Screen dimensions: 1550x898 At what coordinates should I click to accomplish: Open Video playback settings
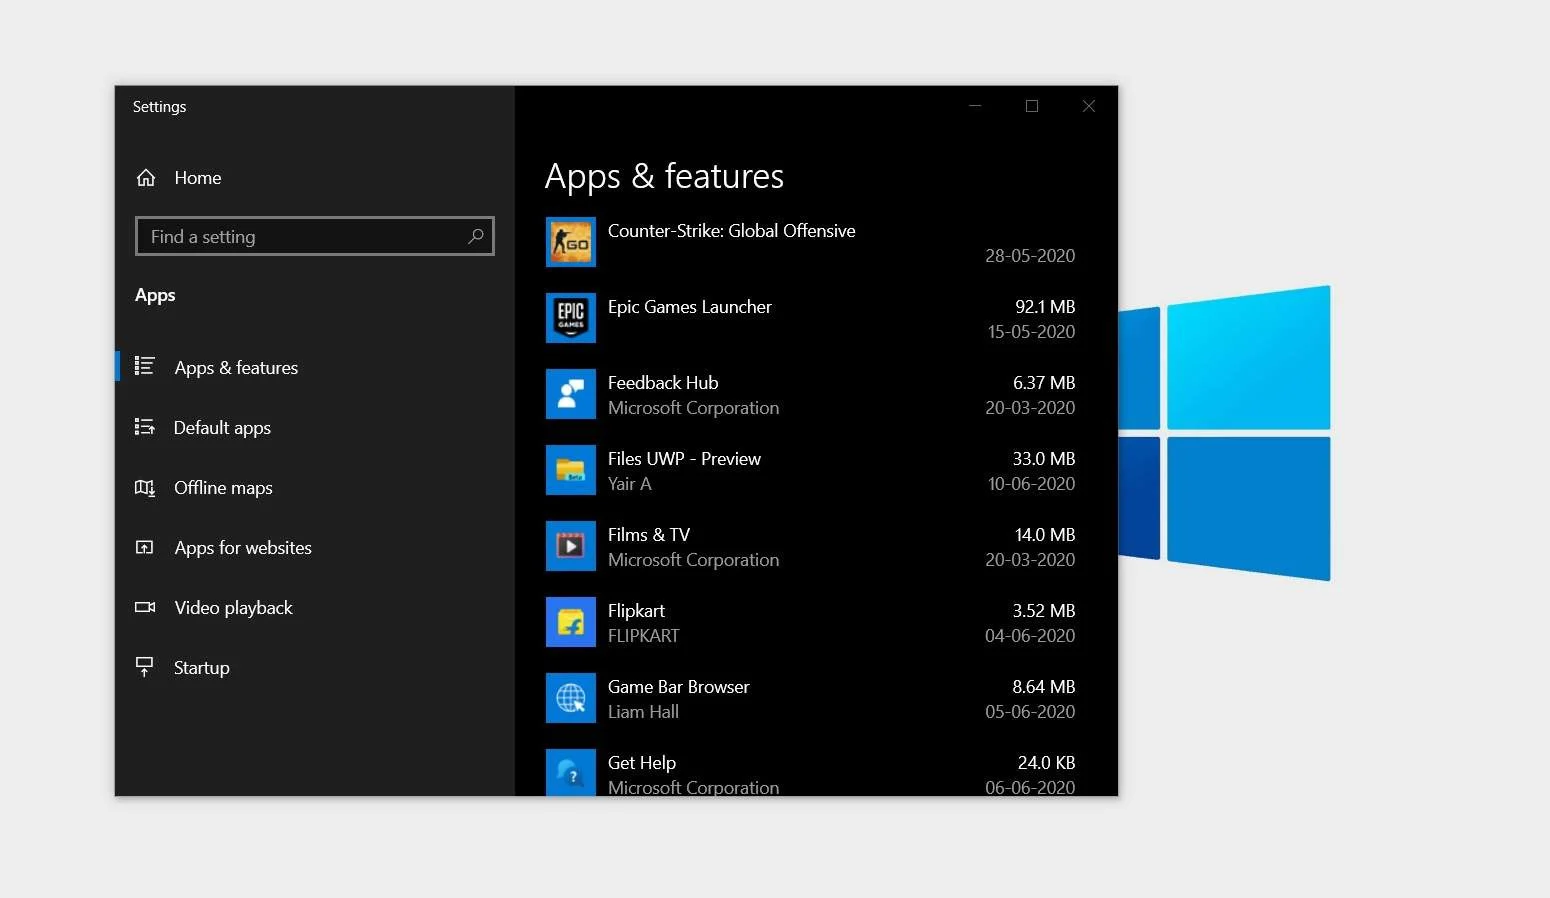pos(233,608)
